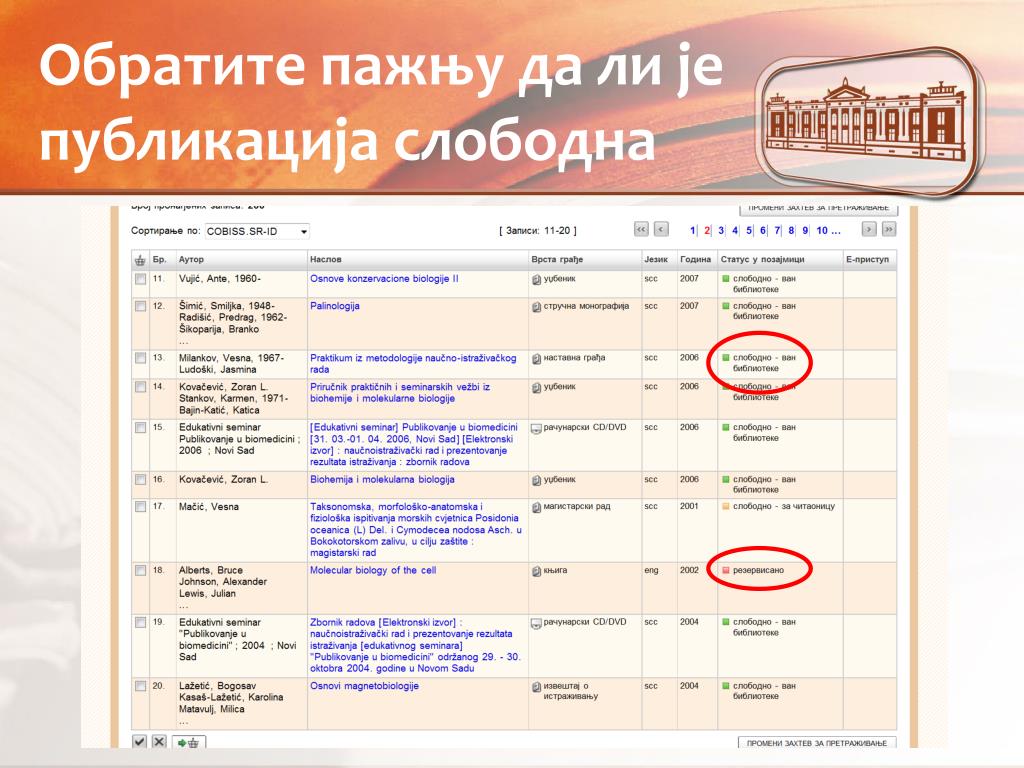Open [Edukativni seminar] Publikovanje u biomedicini link

click(414, 445)
